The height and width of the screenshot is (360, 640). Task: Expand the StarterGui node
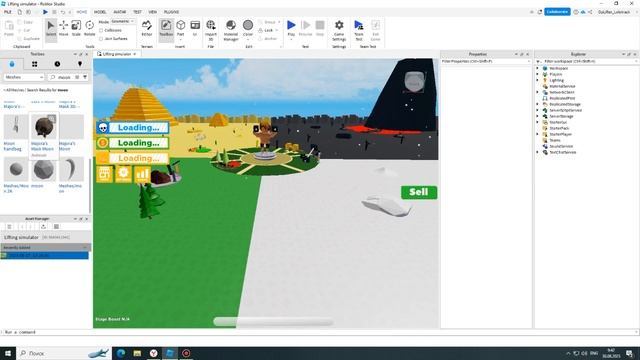pyautogui.click(x=538, y=122)
